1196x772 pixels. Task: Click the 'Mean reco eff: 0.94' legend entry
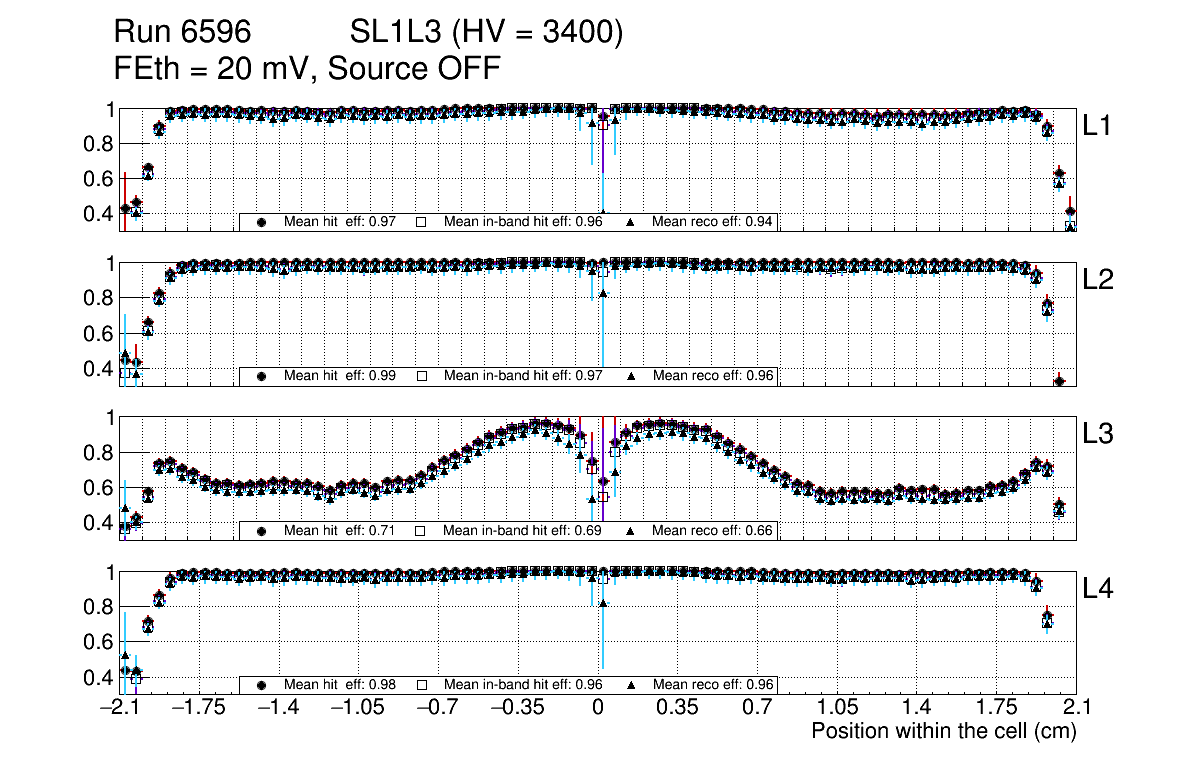(x=712, y=222)
